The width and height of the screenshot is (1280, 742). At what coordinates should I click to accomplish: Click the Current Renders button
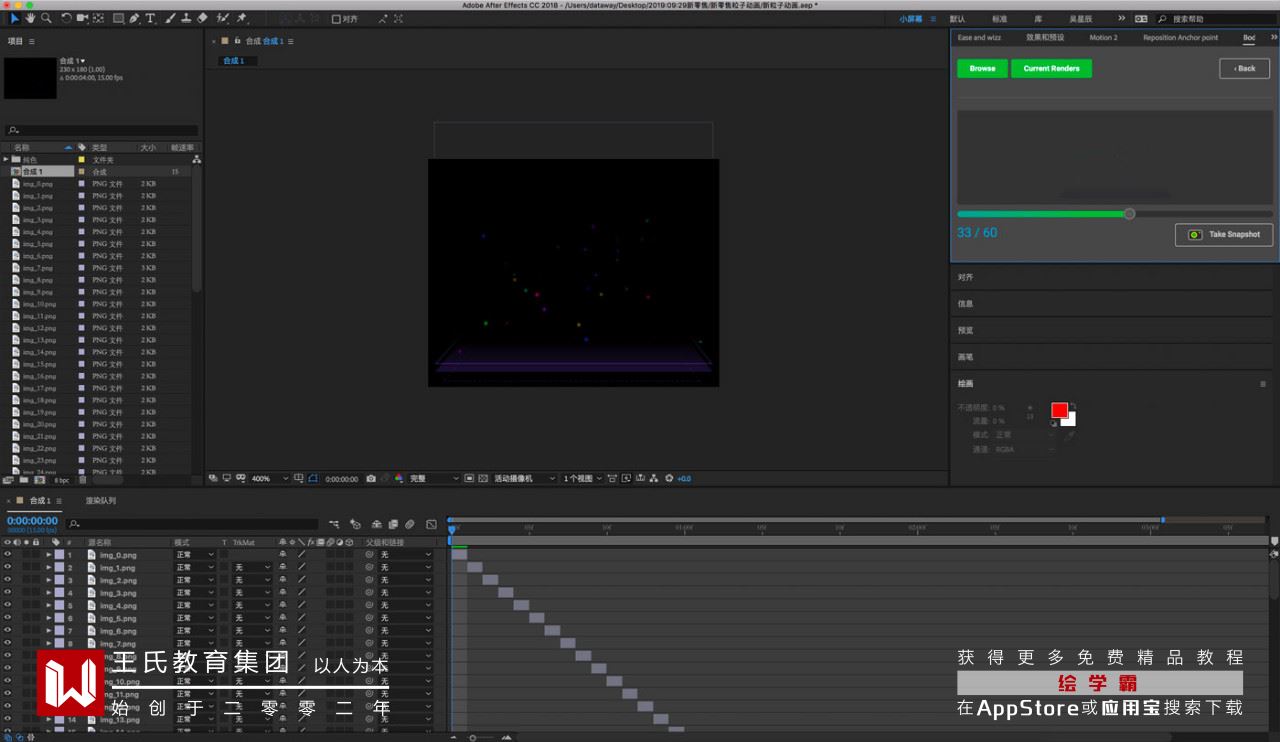tap(1051, 68)
